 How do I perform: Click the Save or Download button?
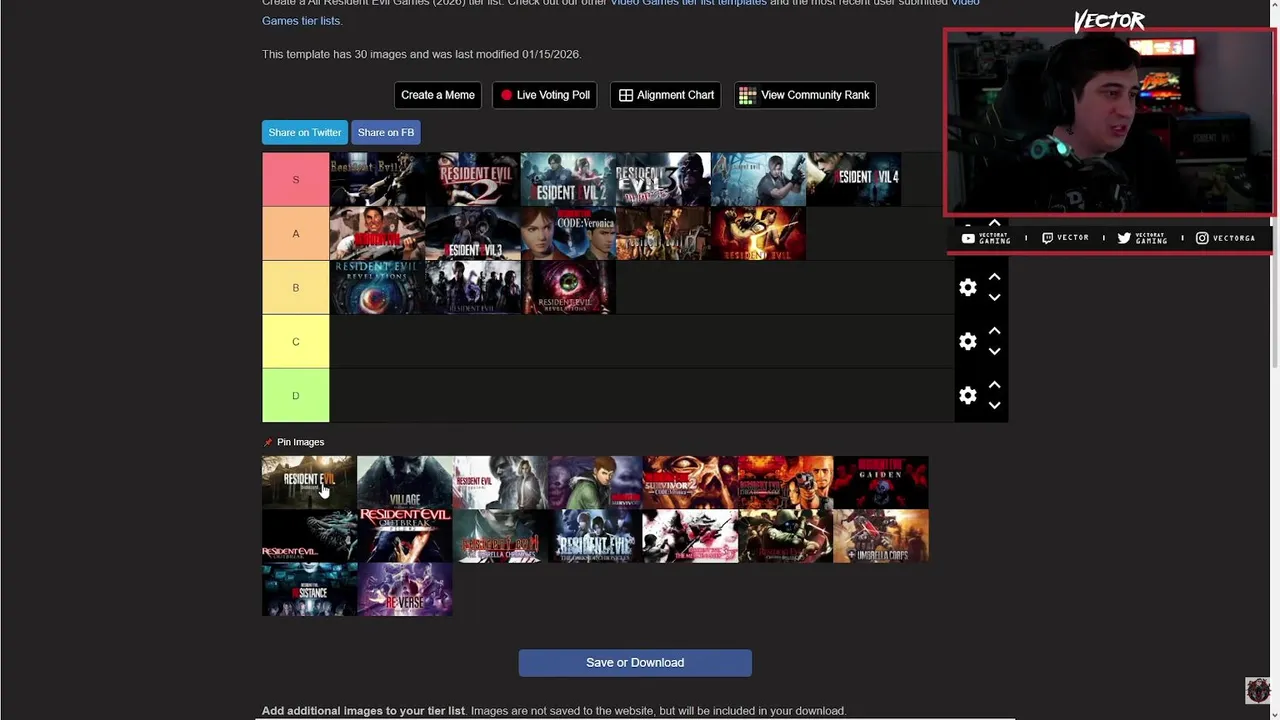[x=635, y=663]
